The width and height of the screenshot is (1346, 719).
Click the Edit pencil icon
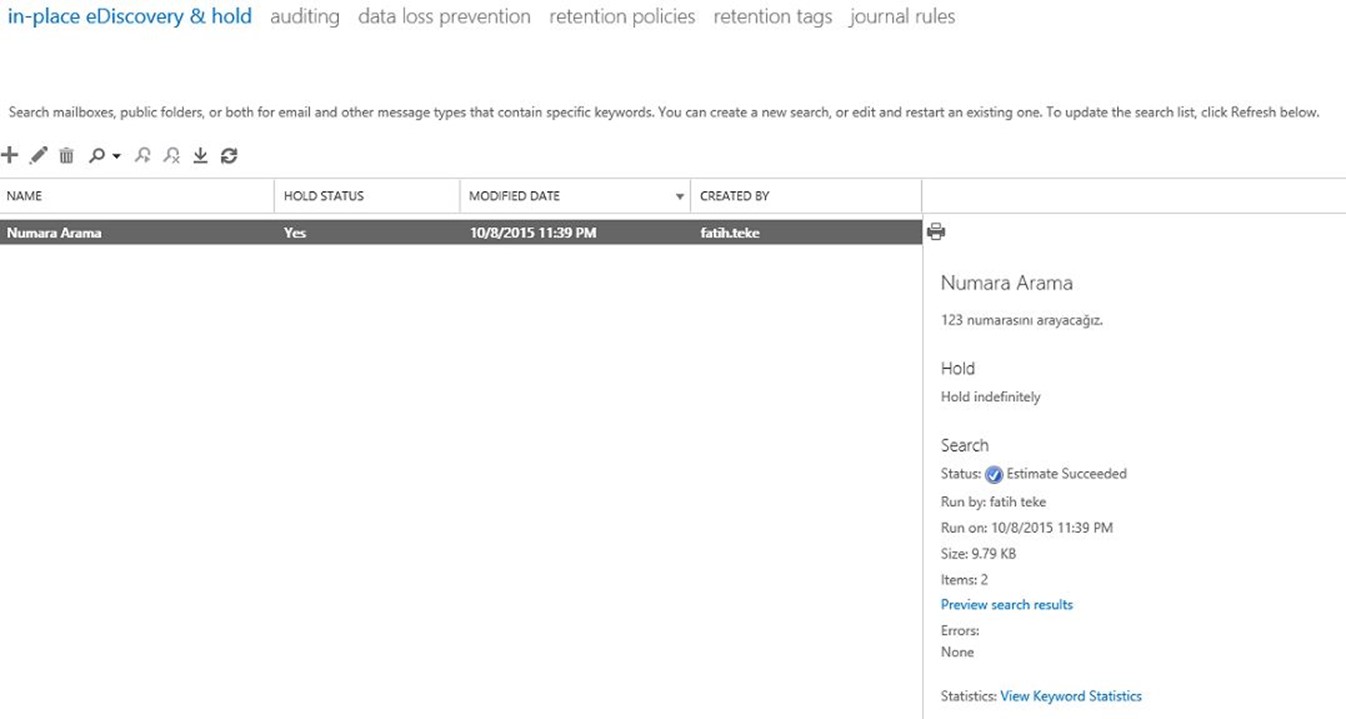[x=38, y=155]
